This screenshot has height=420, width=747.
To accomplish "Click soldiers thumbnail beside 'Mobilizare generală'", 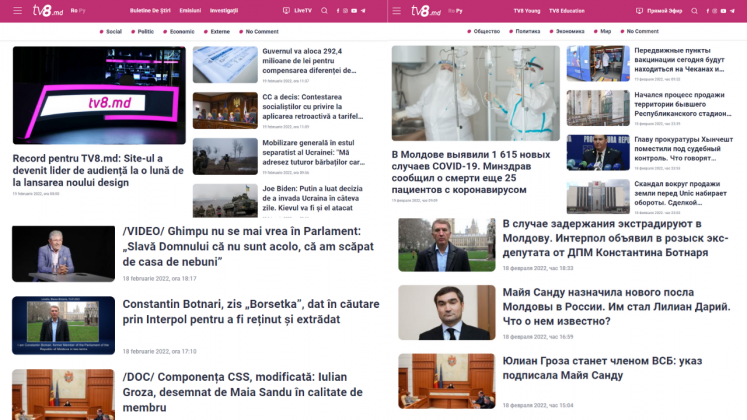I will (x=225, y=156).
